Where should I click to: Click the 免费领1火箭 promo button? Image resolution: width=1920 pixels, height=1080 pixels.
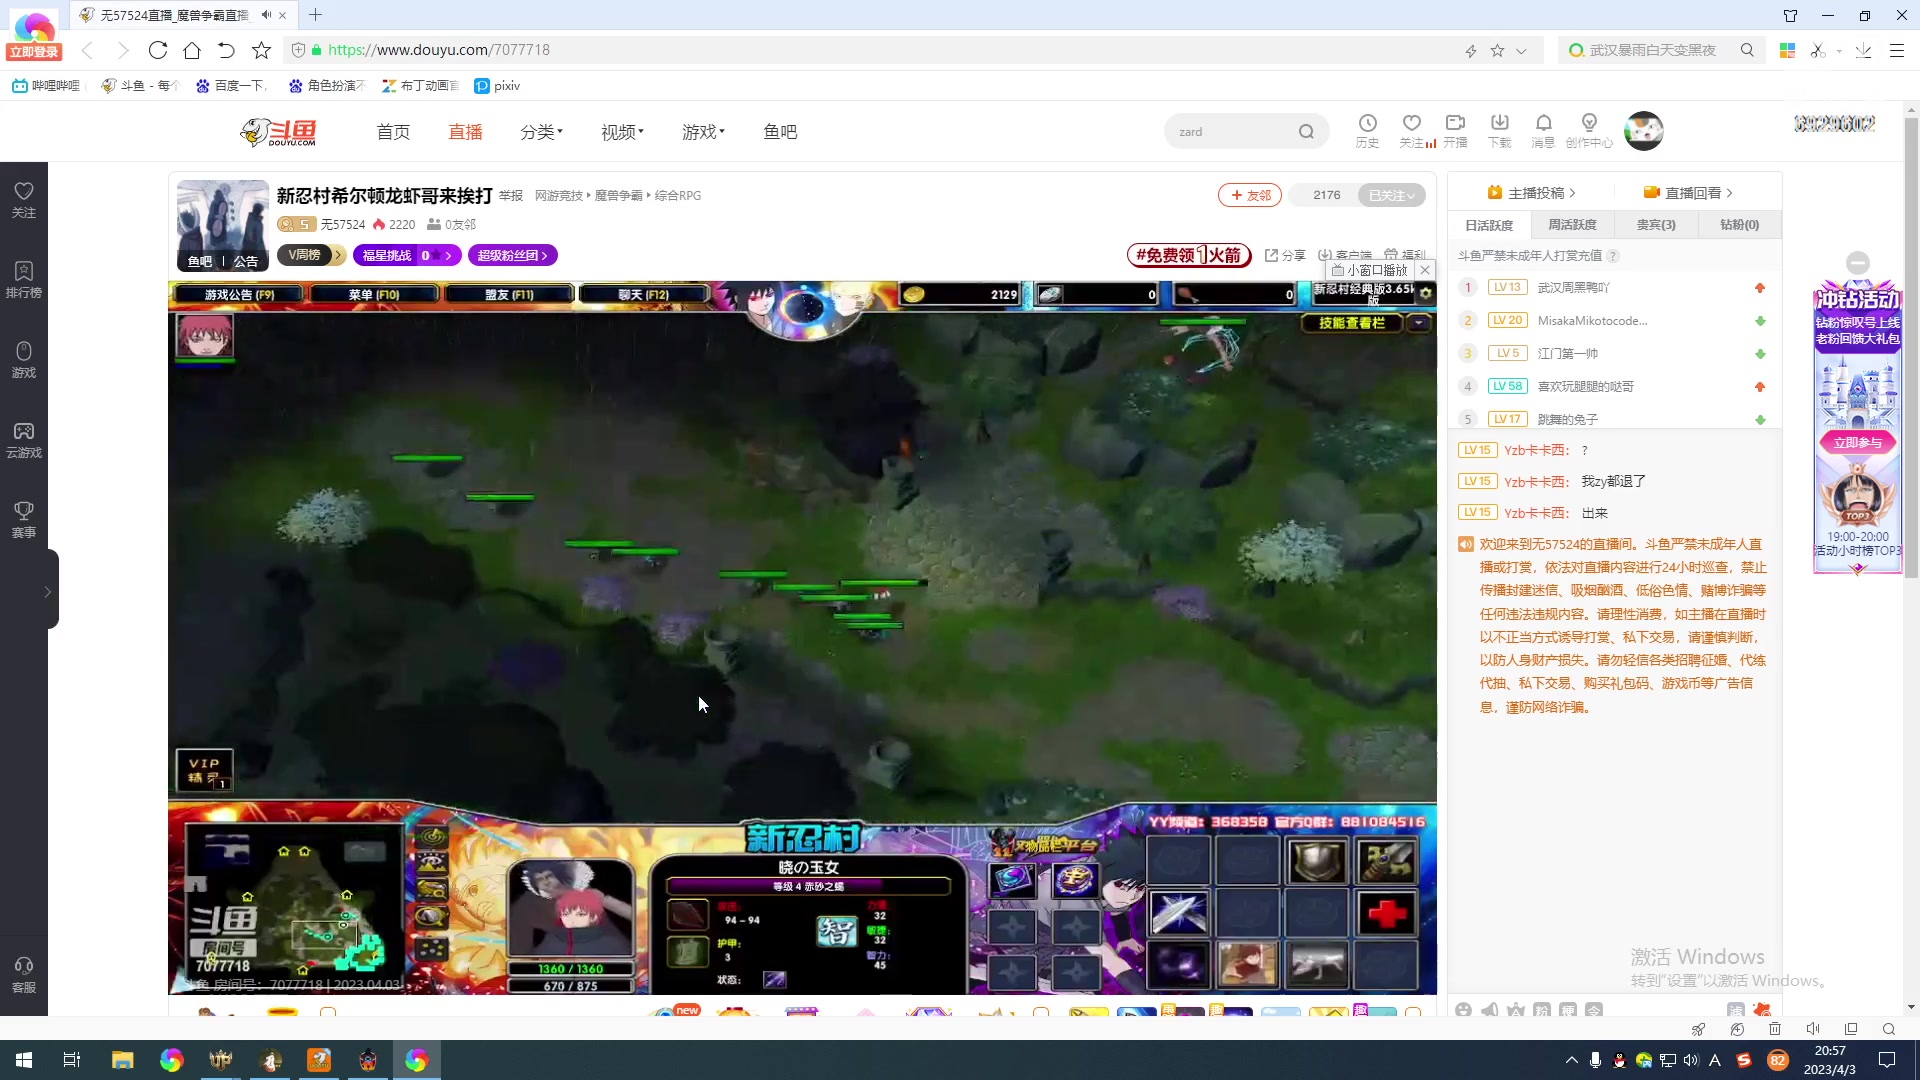[x=1189, y=255]
